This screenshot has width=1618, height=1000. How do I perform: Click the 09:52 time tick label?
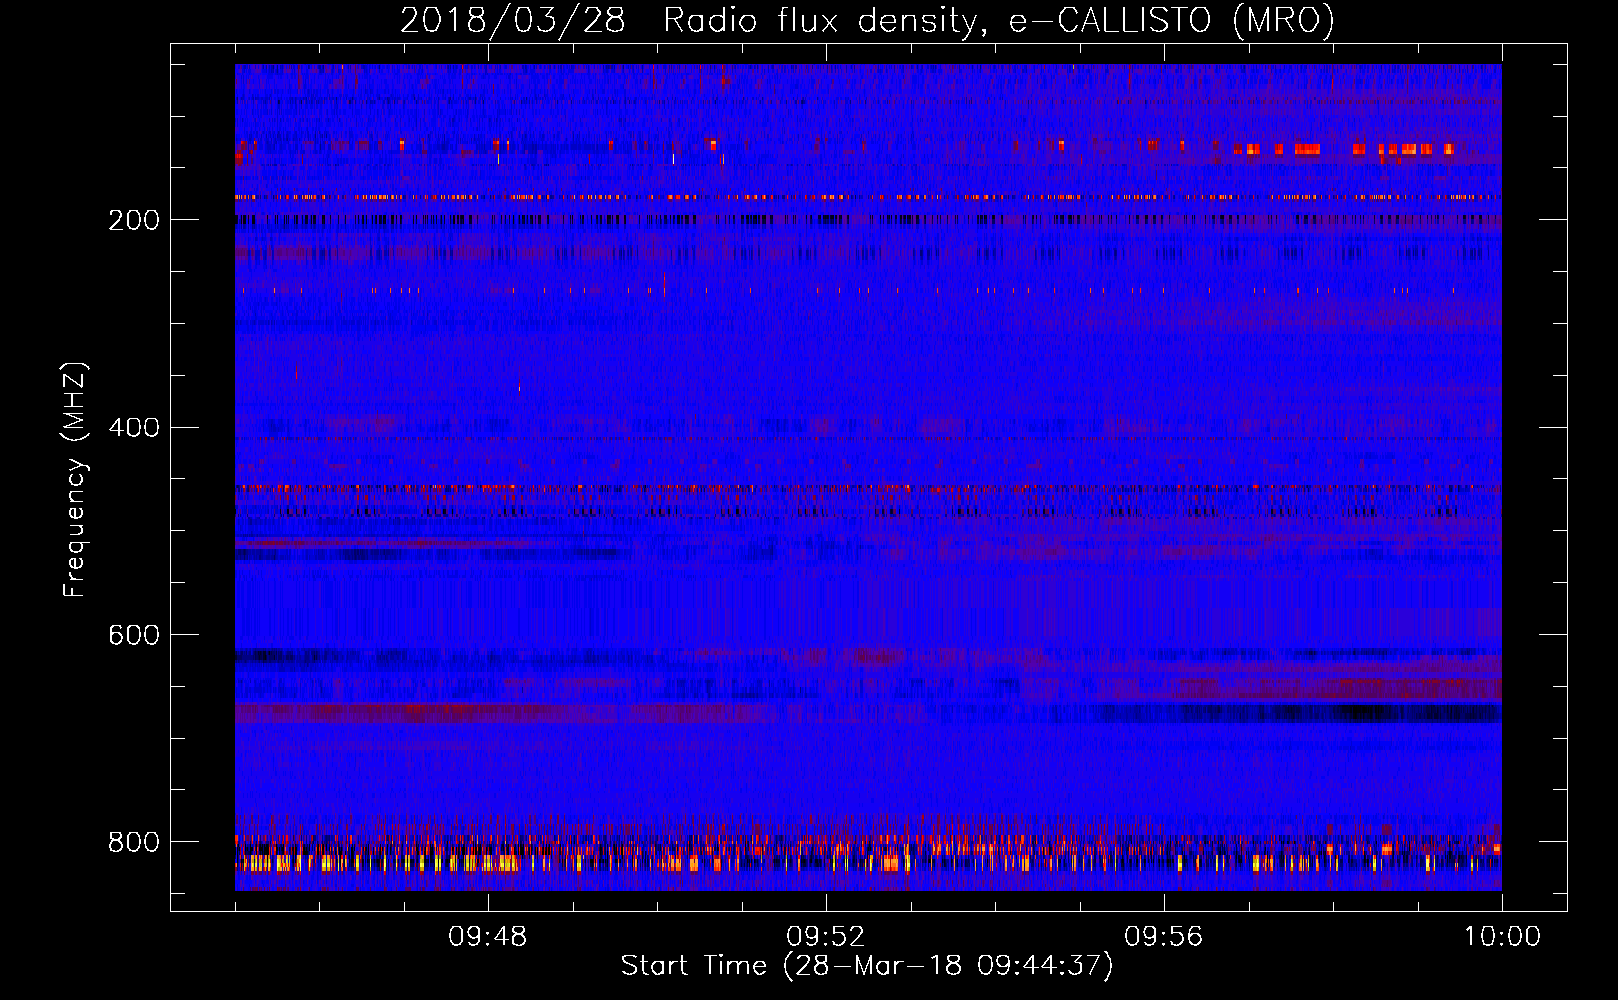[x=826, y=937]
